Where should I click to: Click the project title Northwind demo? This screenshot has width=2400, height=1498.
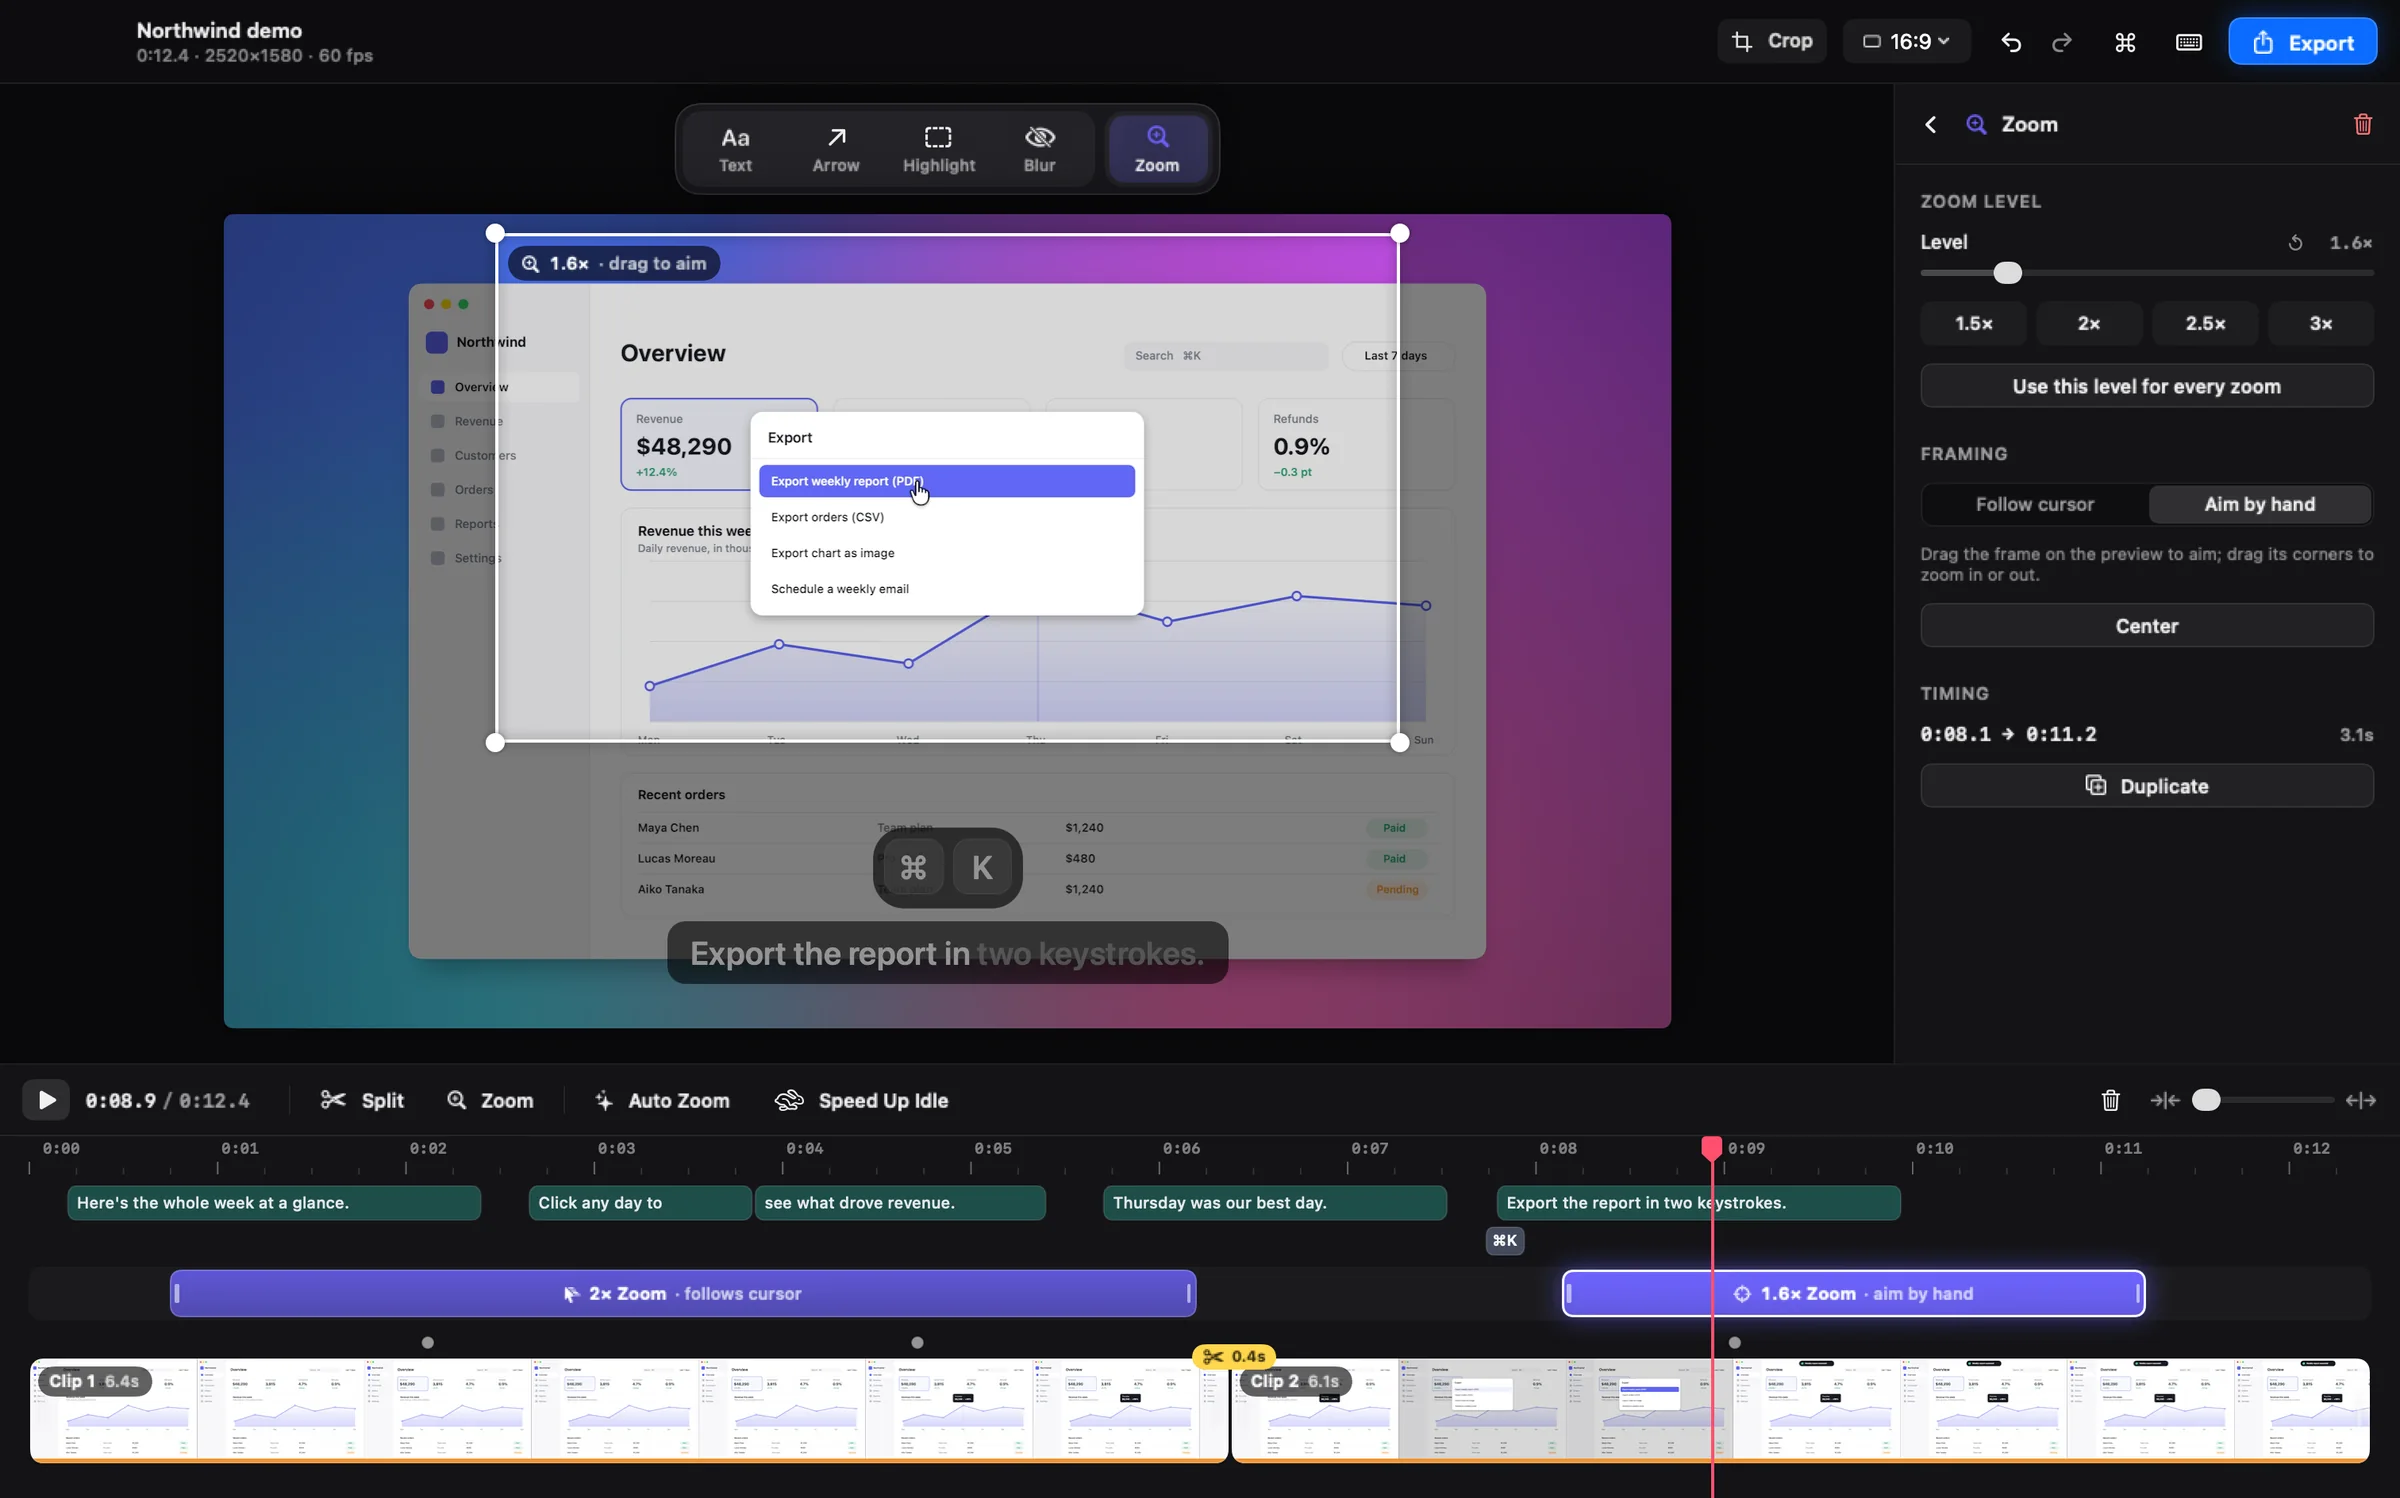tap(219, 30)
